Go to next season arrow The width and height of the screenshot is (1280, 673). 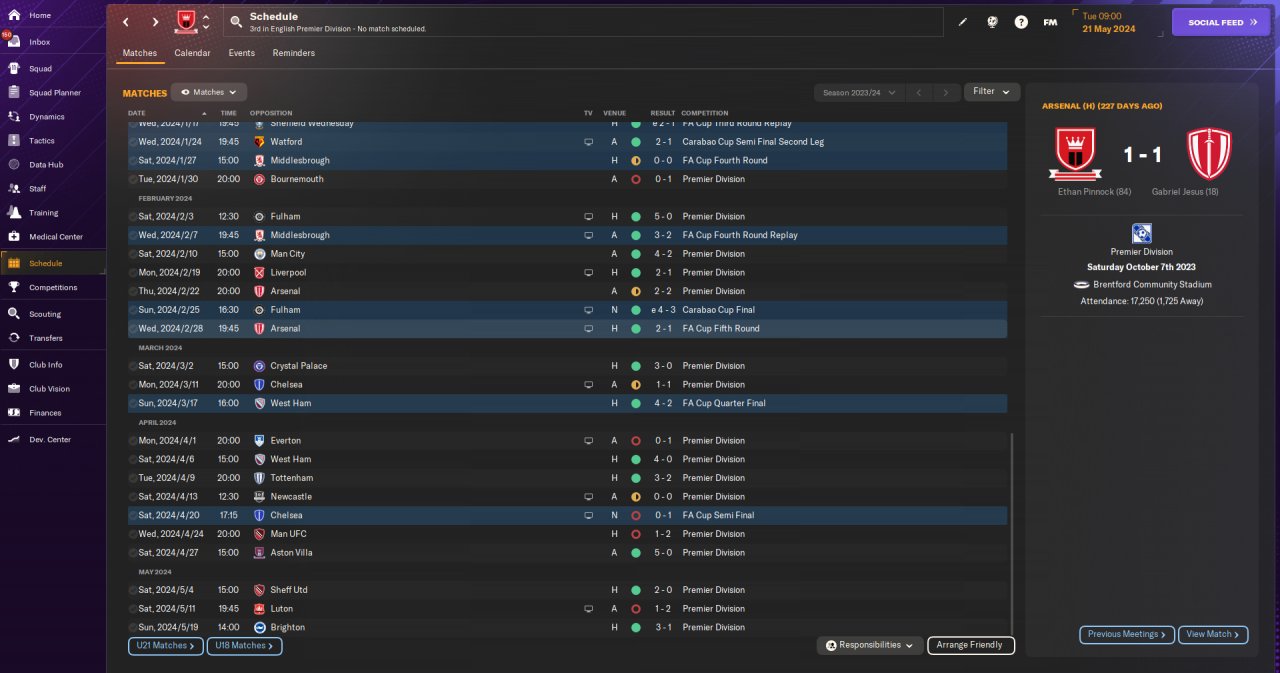click(945, 92)
